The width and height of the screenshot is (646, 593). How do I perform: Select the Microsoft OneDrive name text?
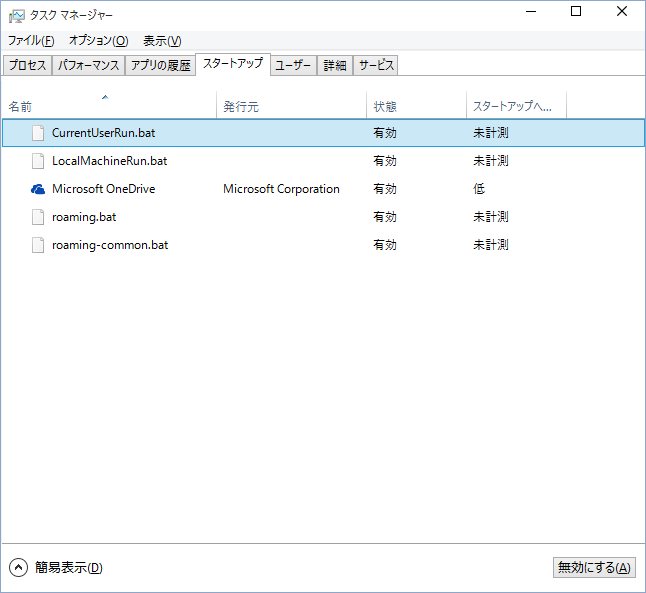(103, 189)
